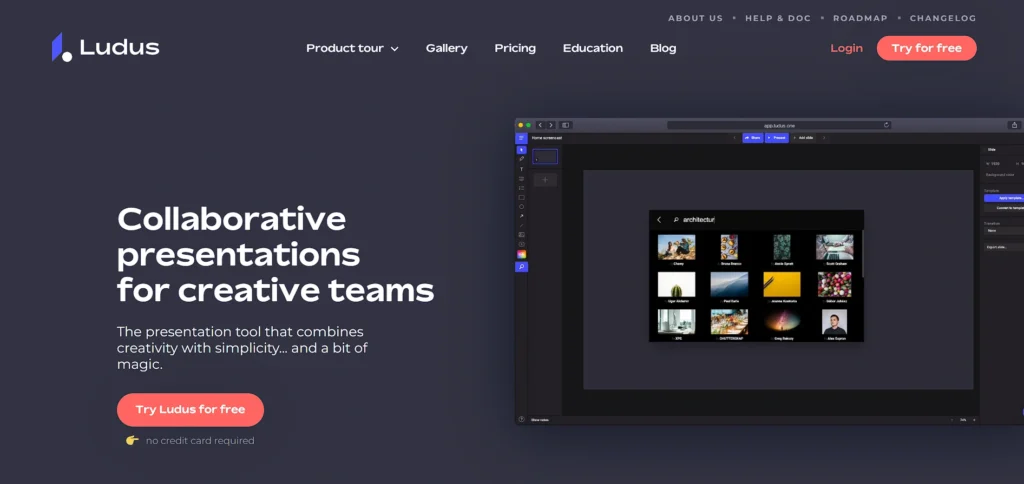Select the misty mountain photo thumbnail
This screenshot has height=484, width=1024.
[x=729, y=285]
